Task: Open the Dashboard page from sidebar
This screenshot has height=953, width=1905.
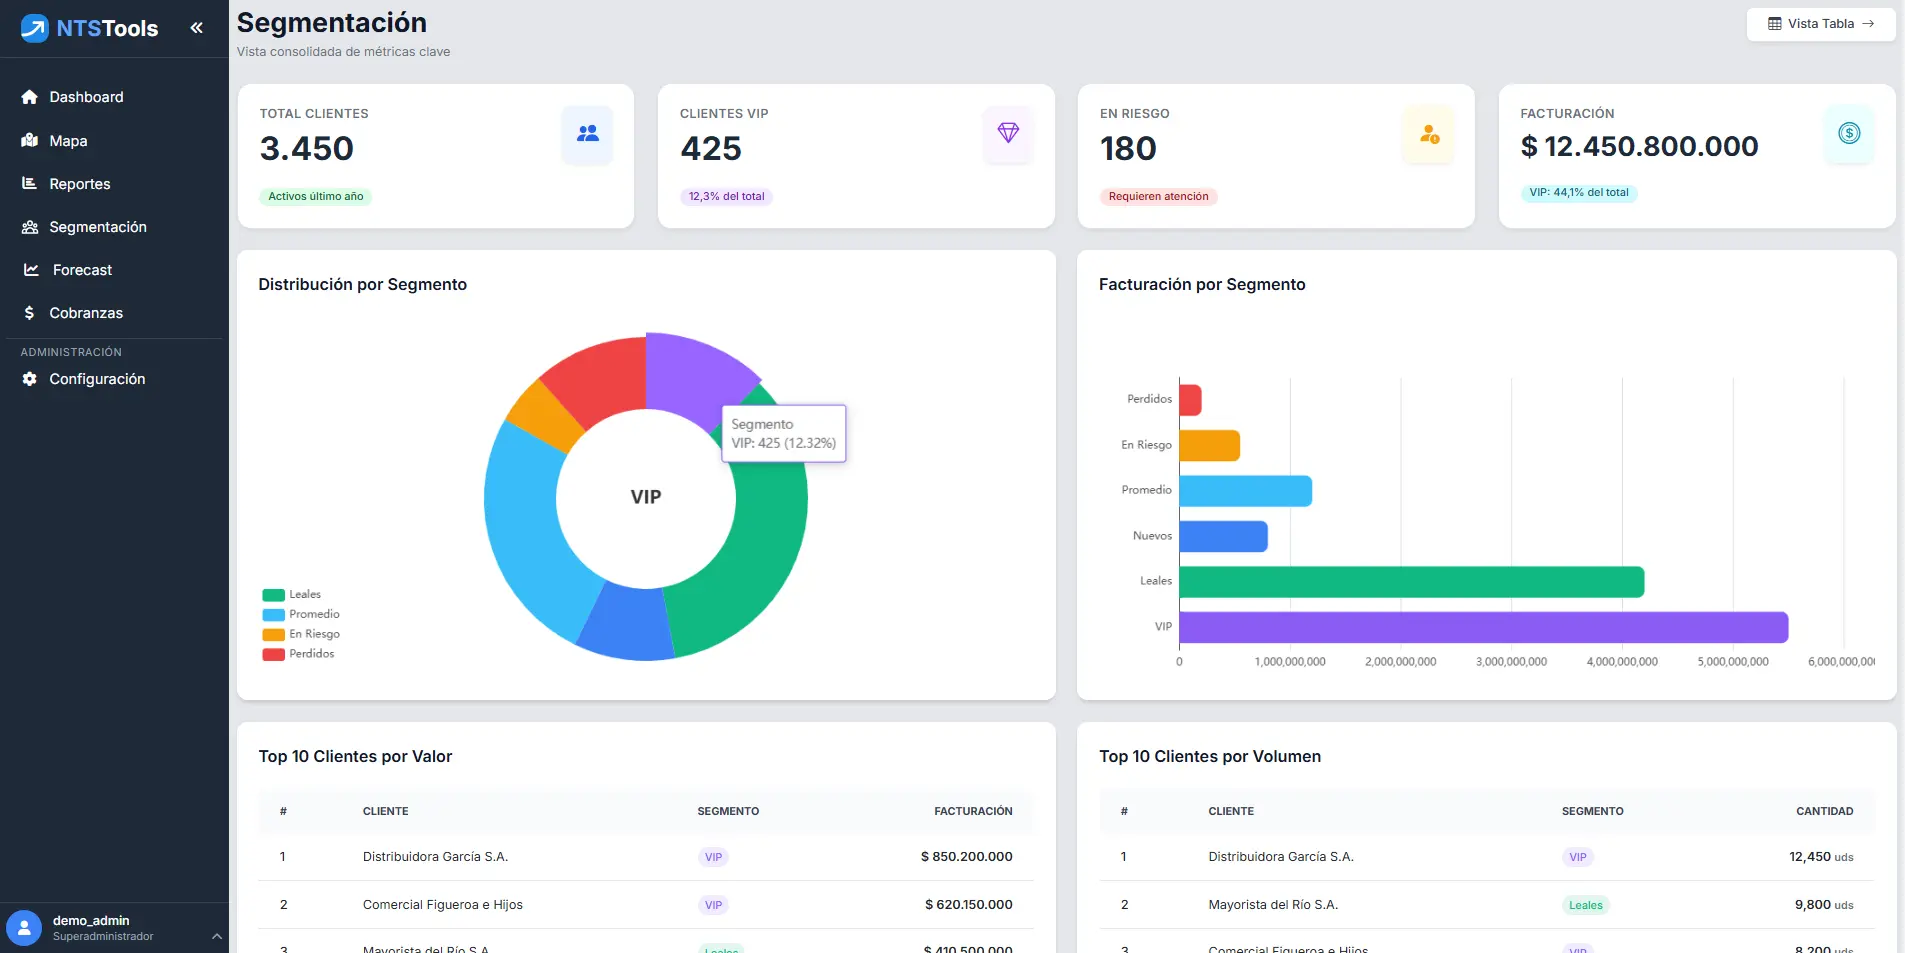Action: click(86, 97)
